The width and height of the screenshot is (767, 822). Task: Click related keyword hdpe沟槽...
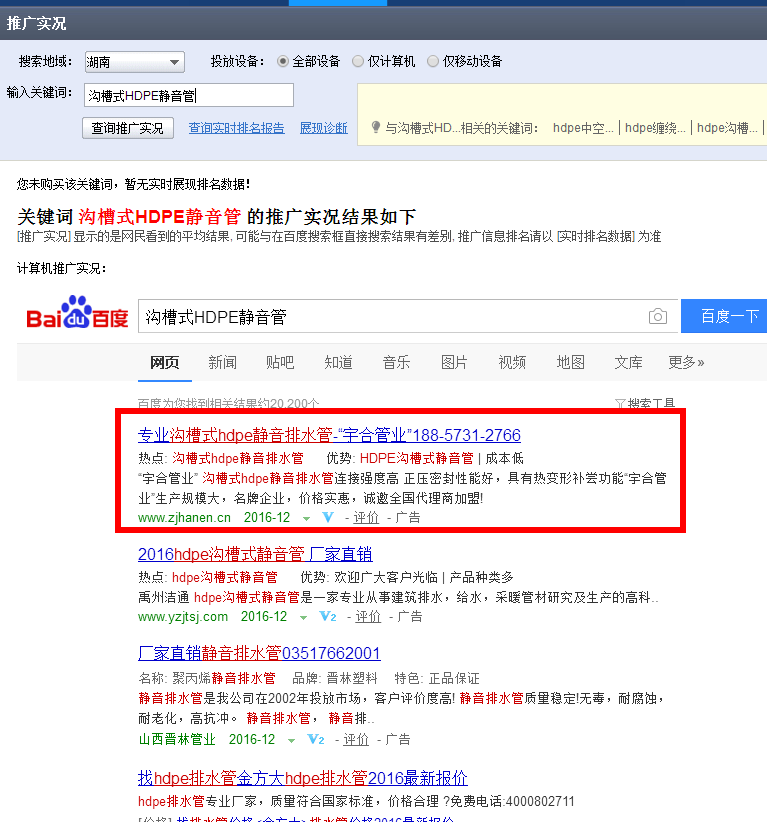point(727,128)
